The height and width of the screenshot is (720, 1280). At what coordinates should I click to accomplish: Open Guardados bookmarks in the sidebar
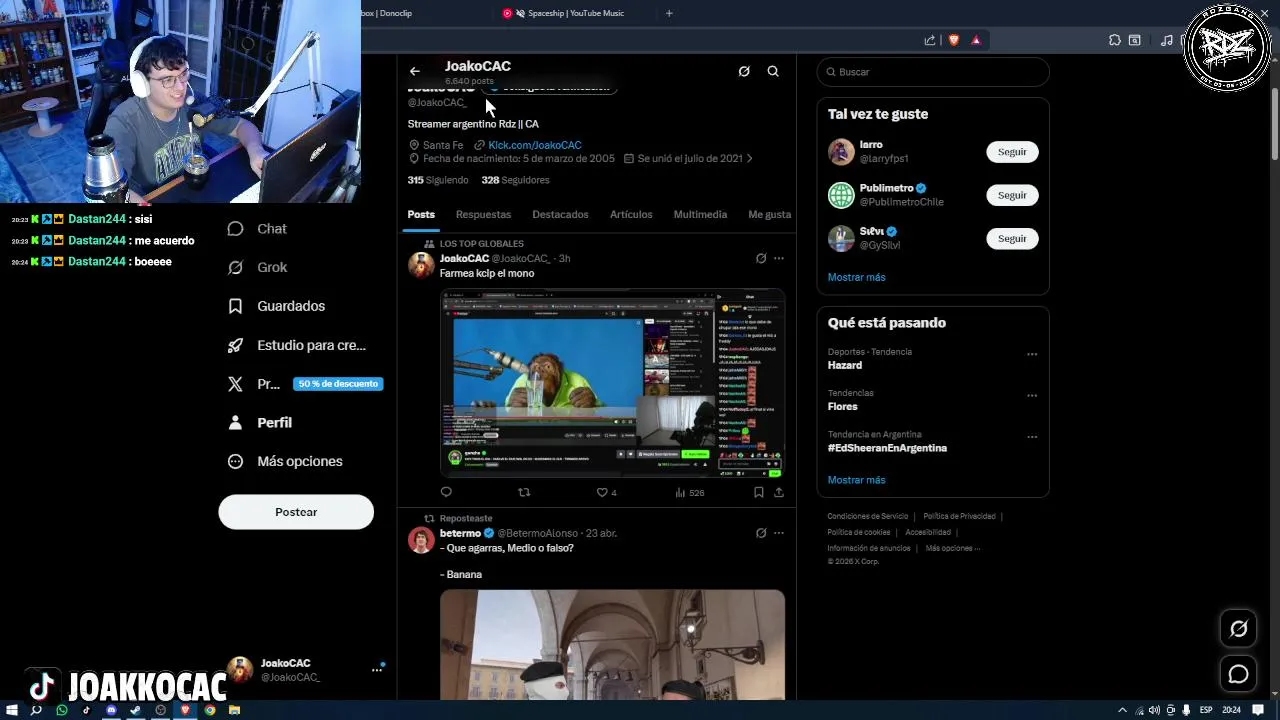276,306
